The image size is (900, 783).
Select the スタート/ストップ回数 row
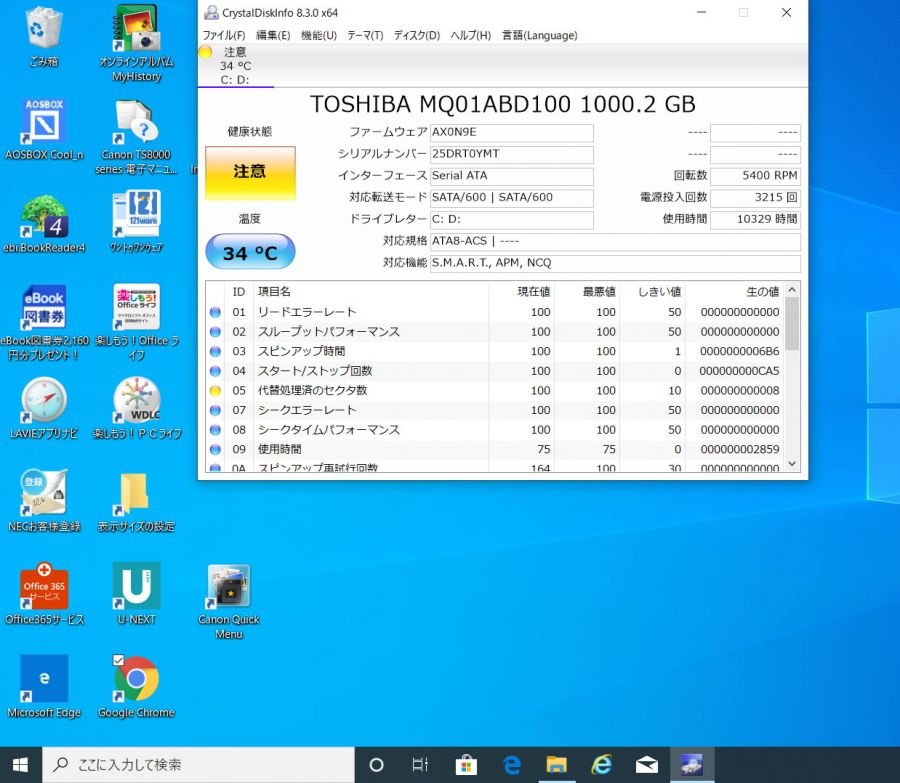(x=495, y=371)
